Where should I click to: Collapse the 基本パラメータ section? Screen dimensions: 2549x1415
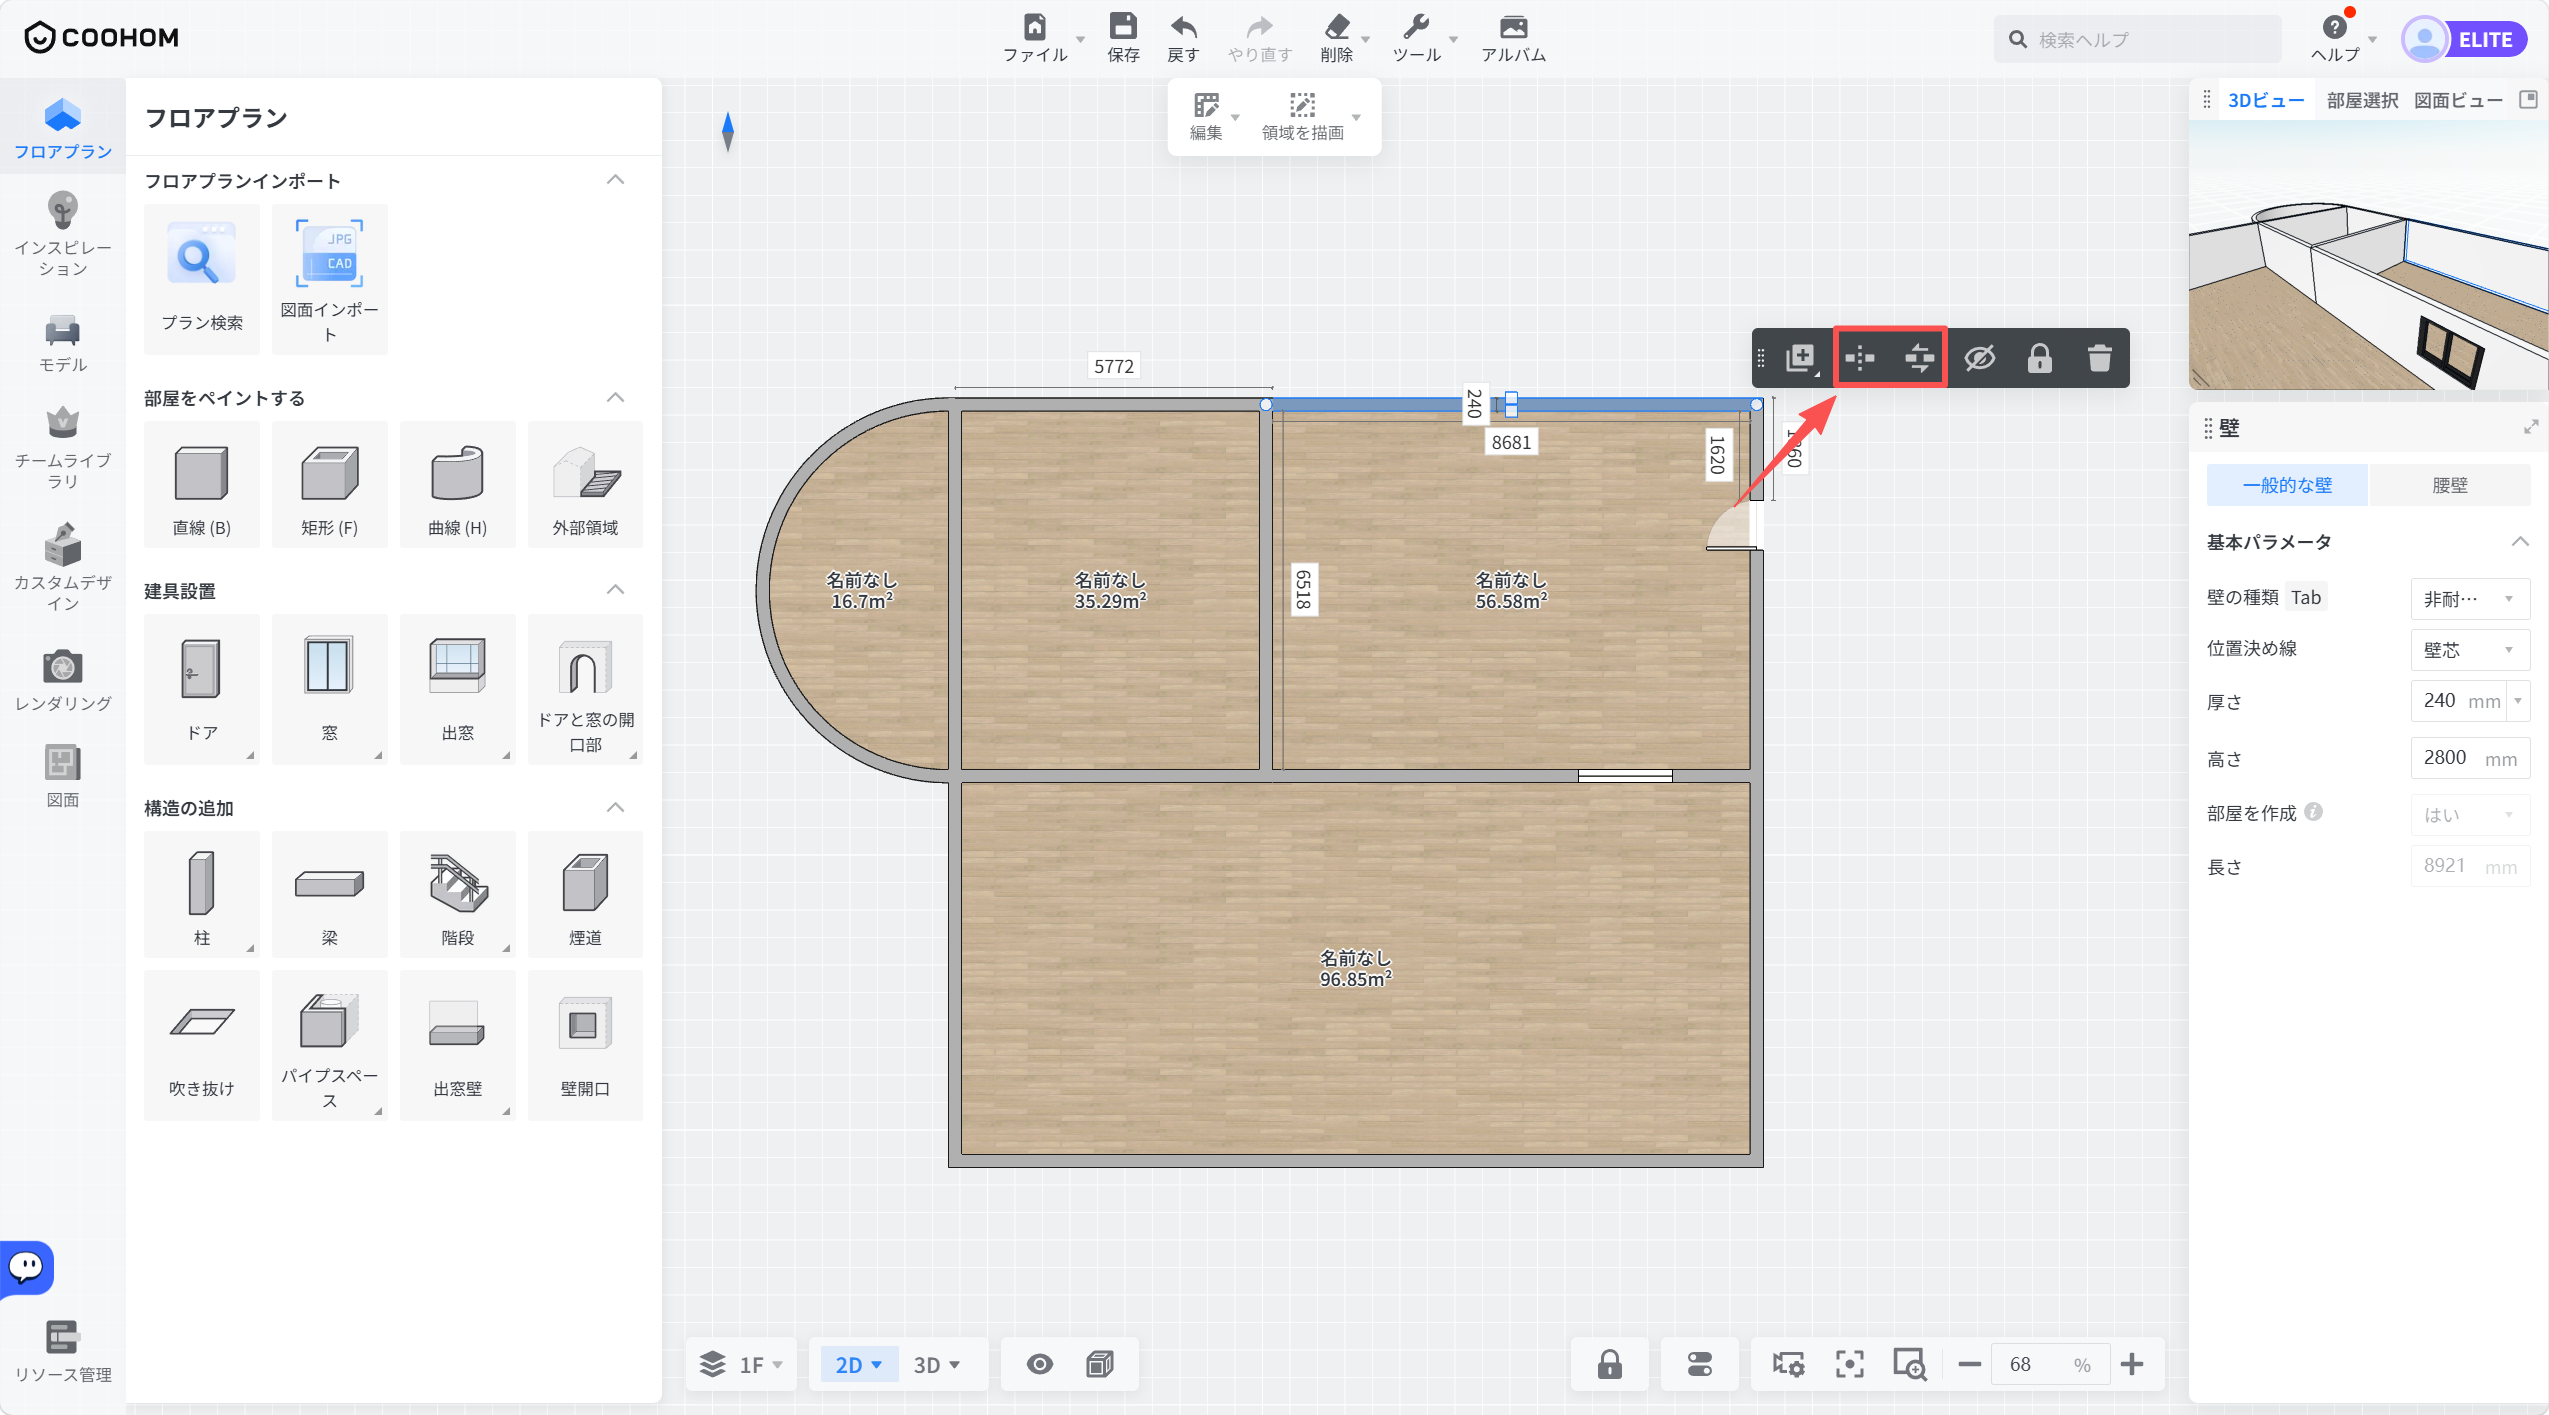coord(2520,542)
